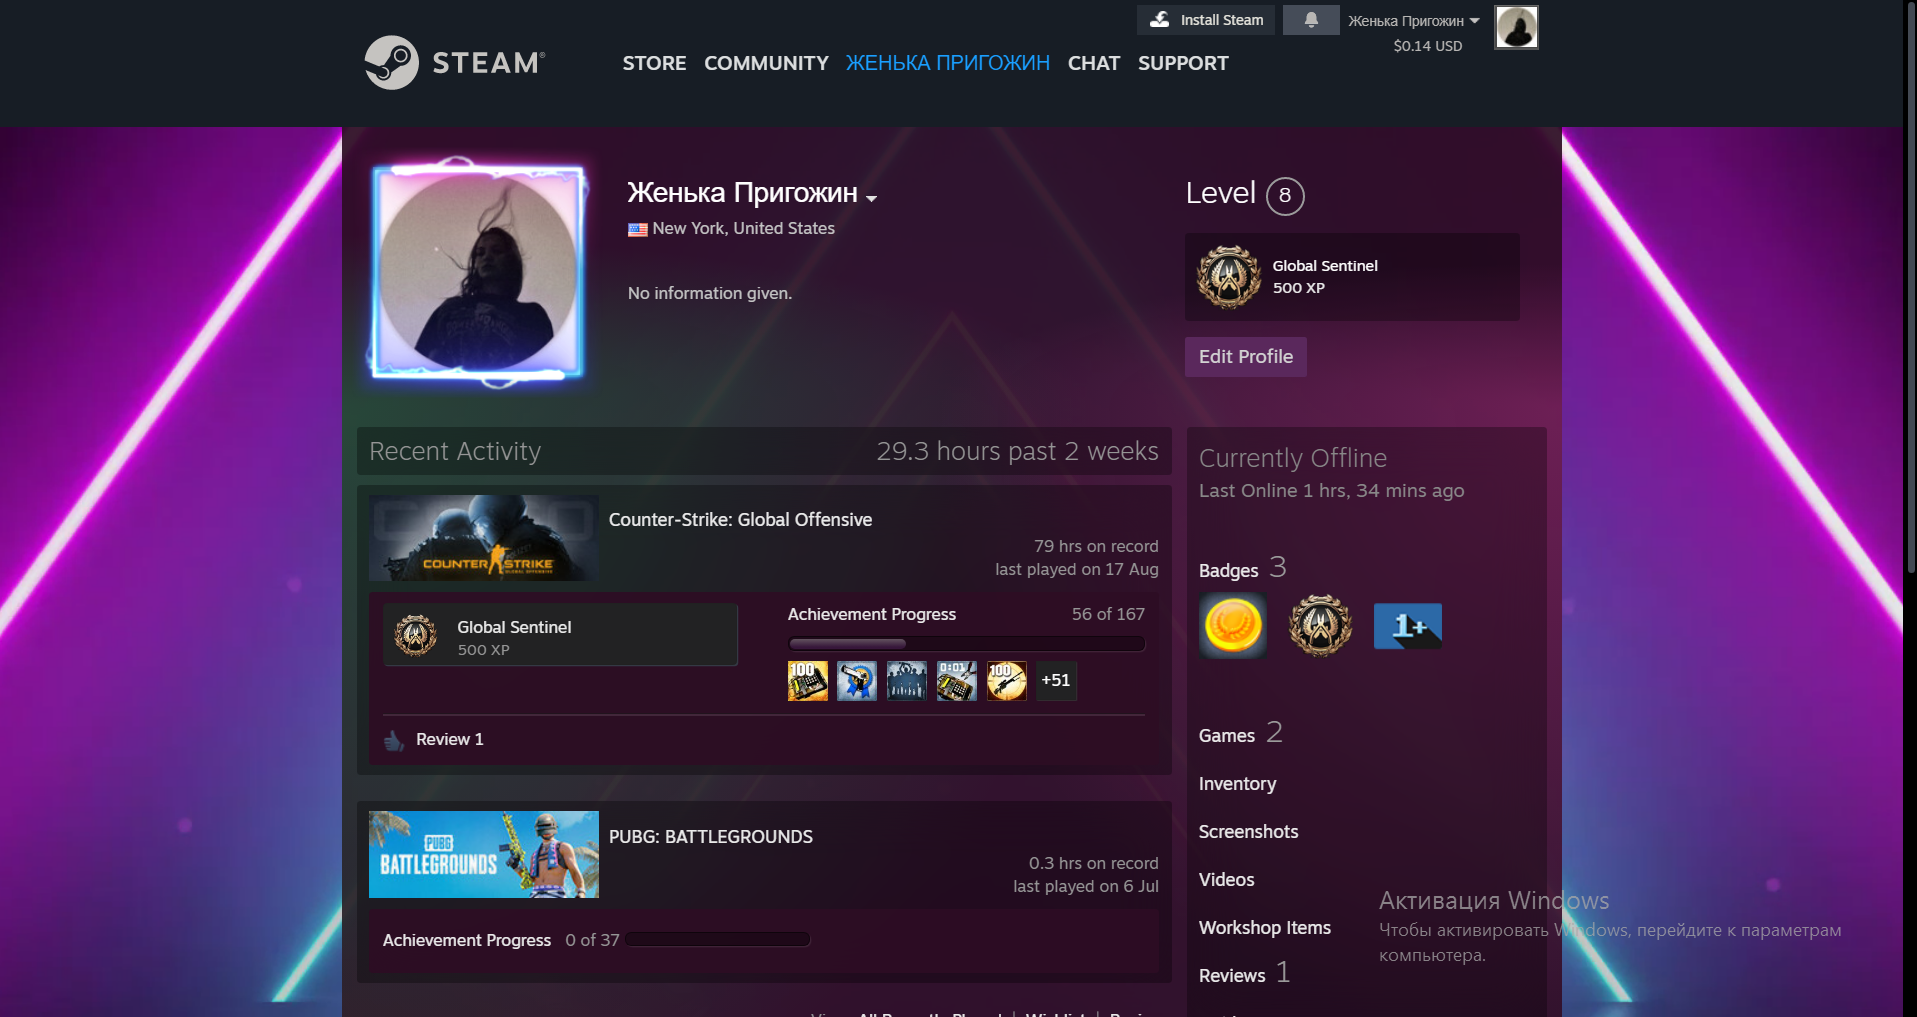
Task: Click the Steam logo in header
Action: pos(455,62)
